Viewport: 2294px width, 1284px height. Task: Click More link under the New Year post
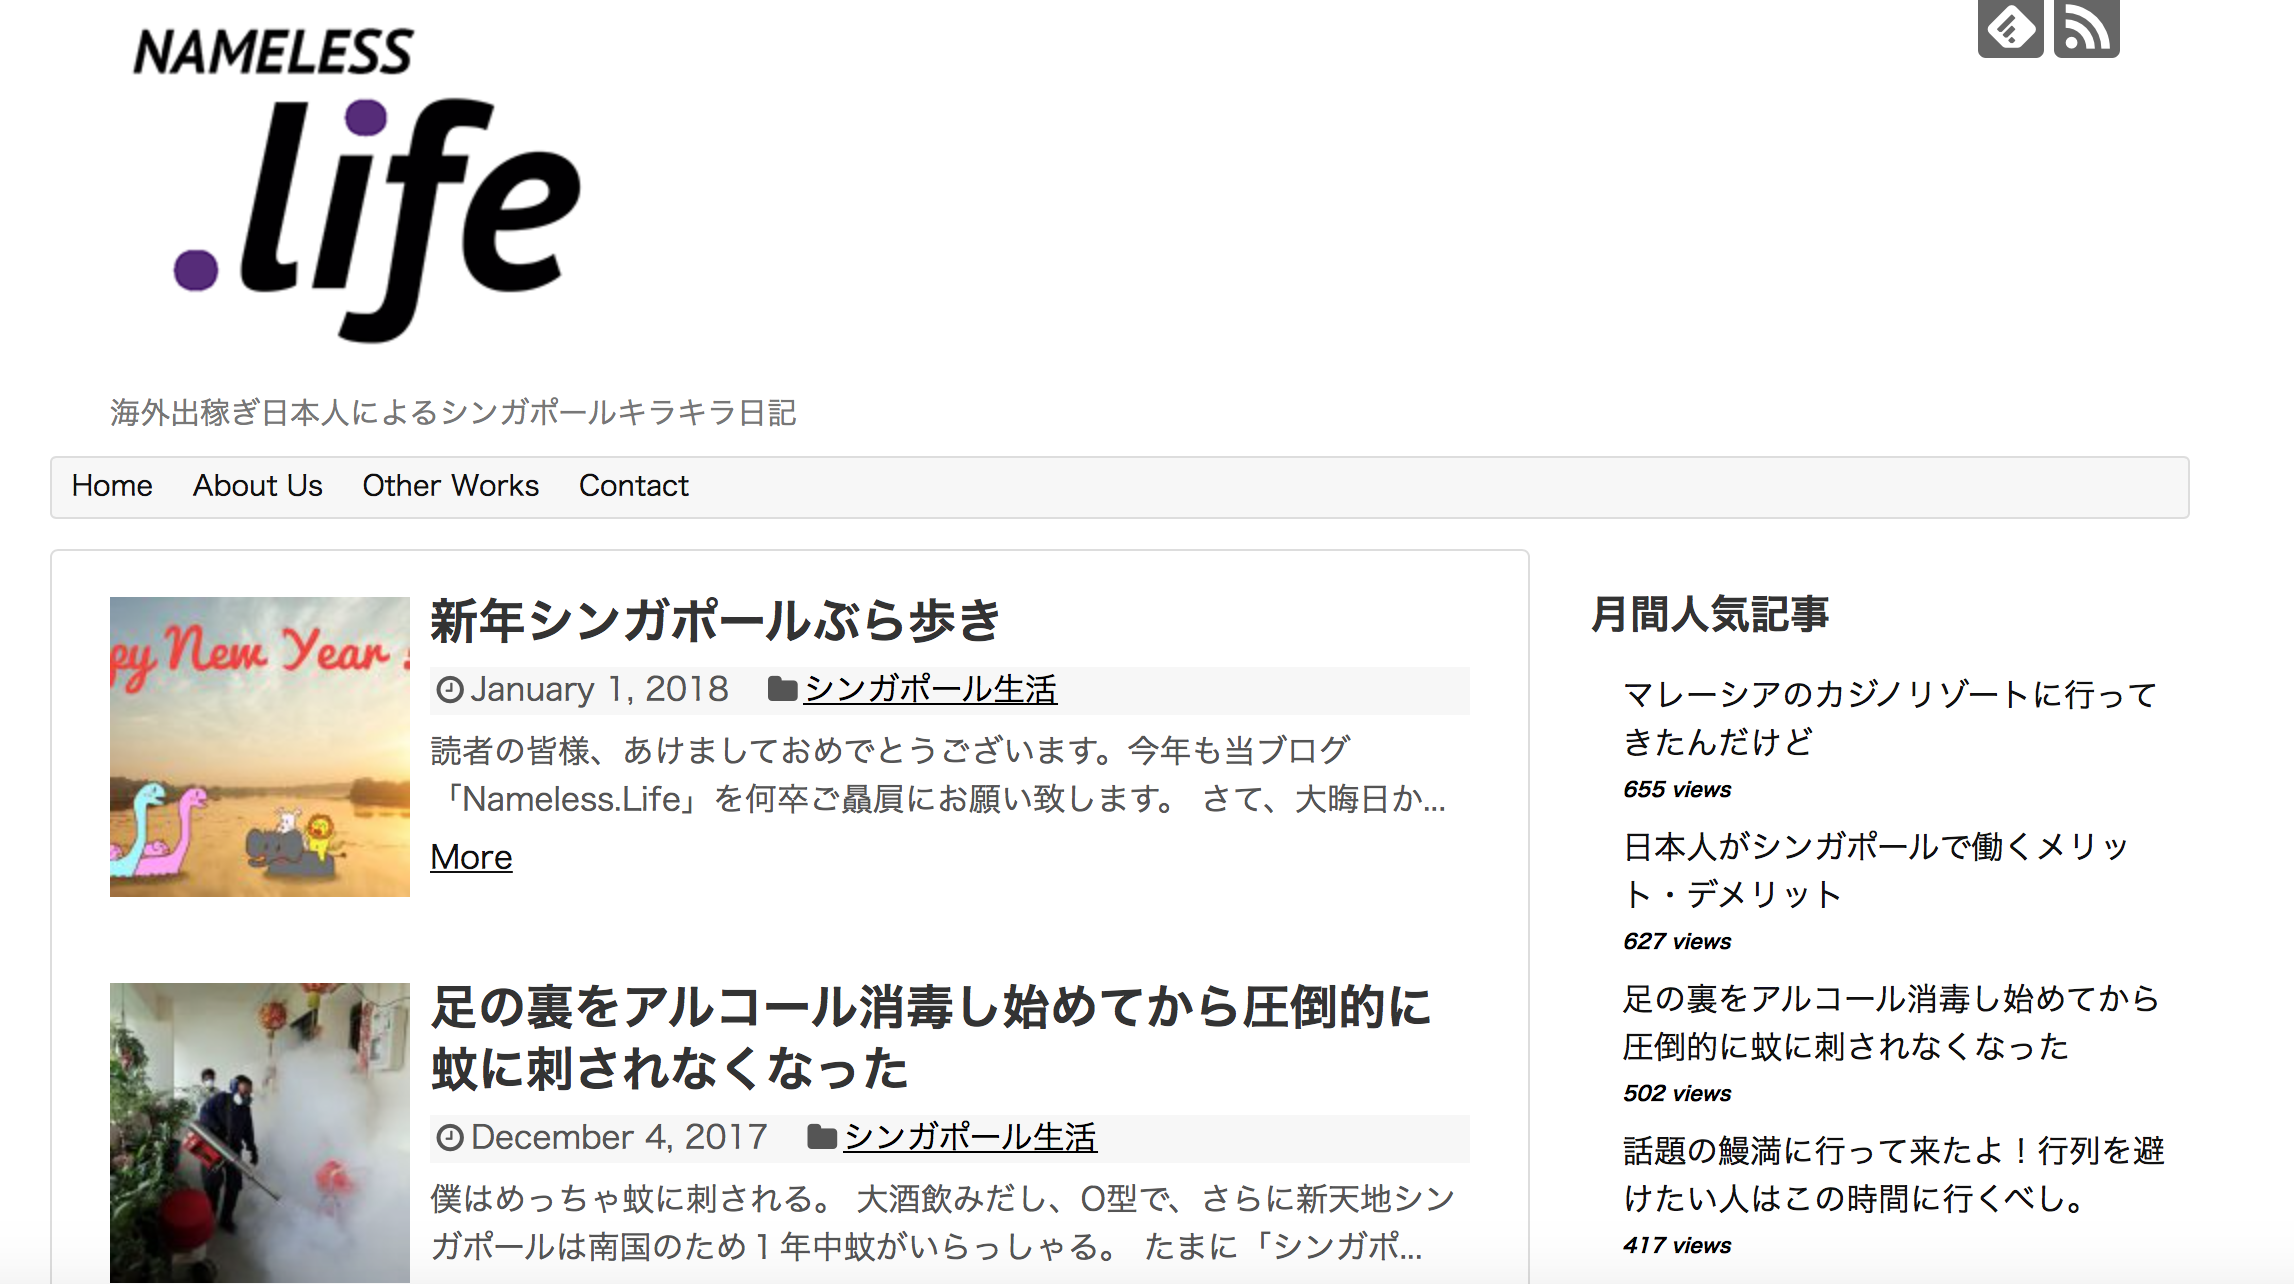(x=471, y=858)
